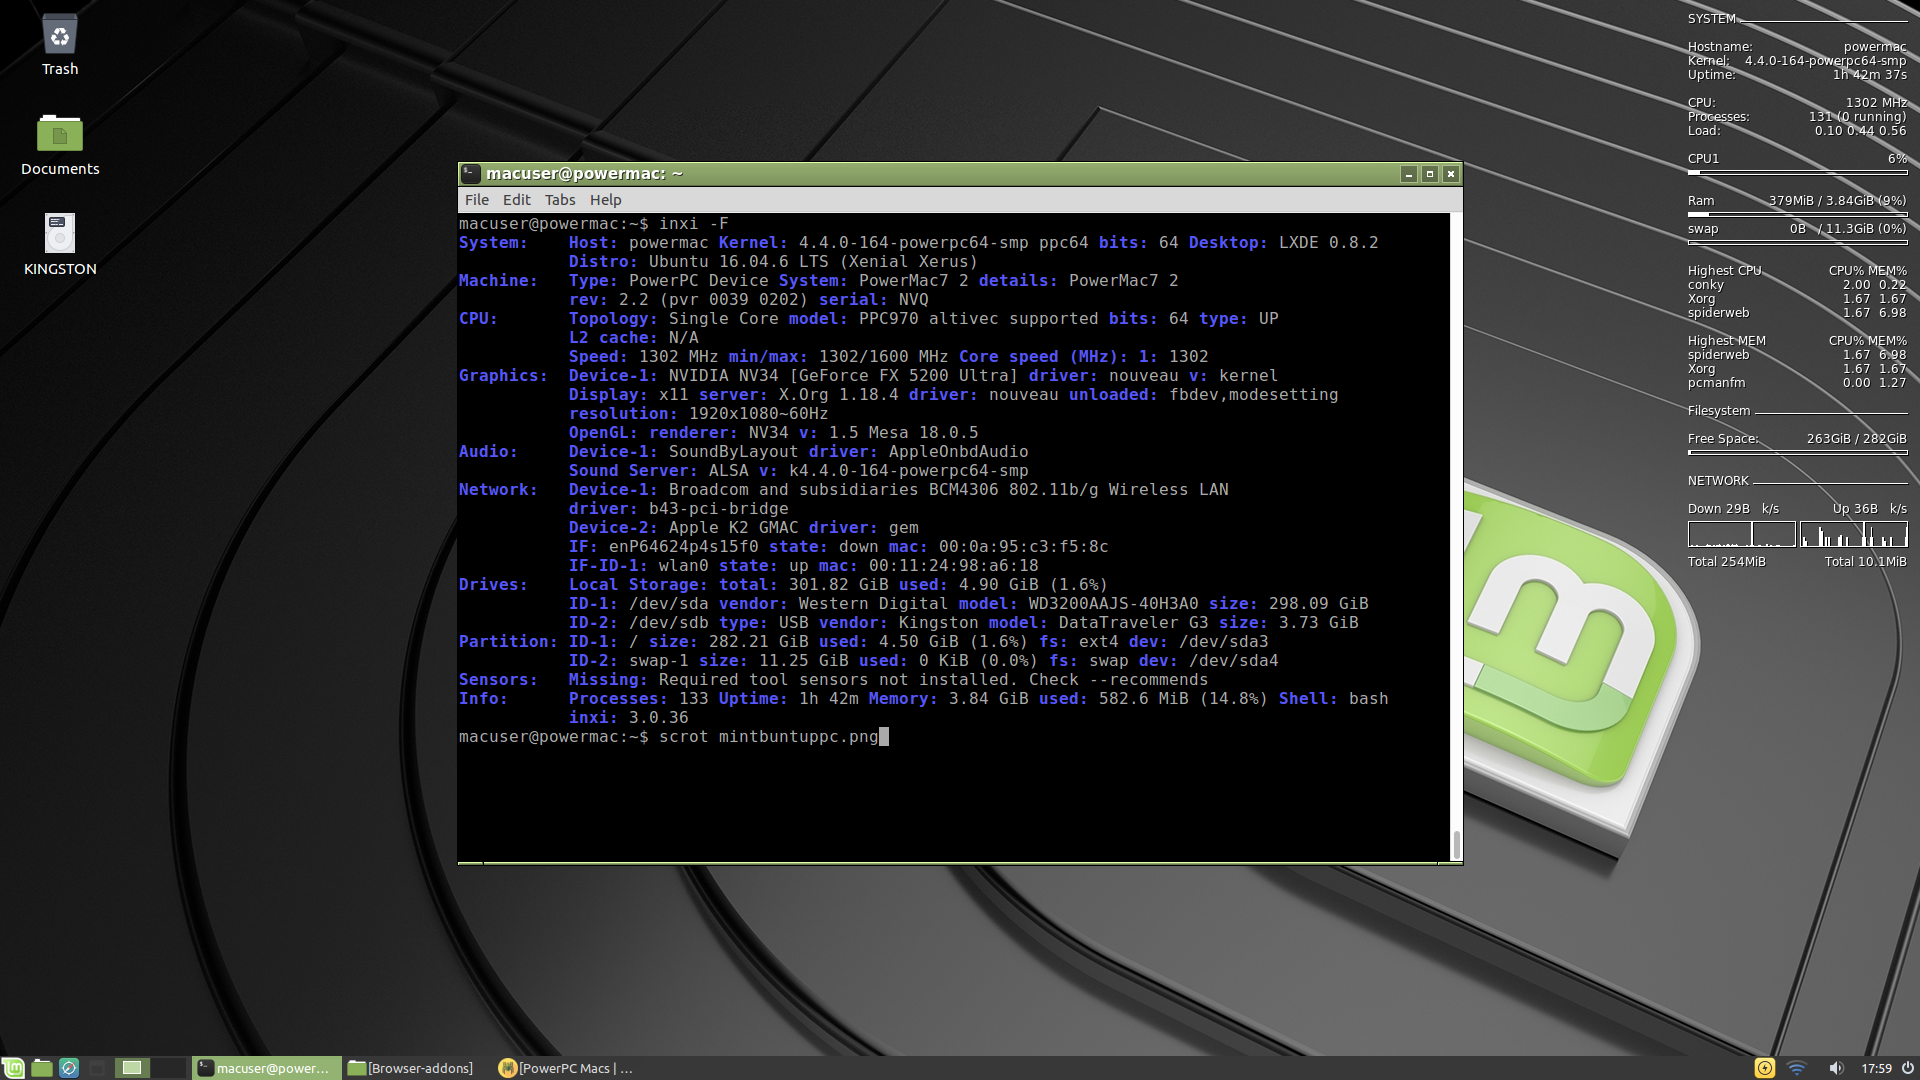Viewport: 1920px width, 1080px height.
Task: Click the power logout icon in tray
Action: [x=1907, y=1068]
